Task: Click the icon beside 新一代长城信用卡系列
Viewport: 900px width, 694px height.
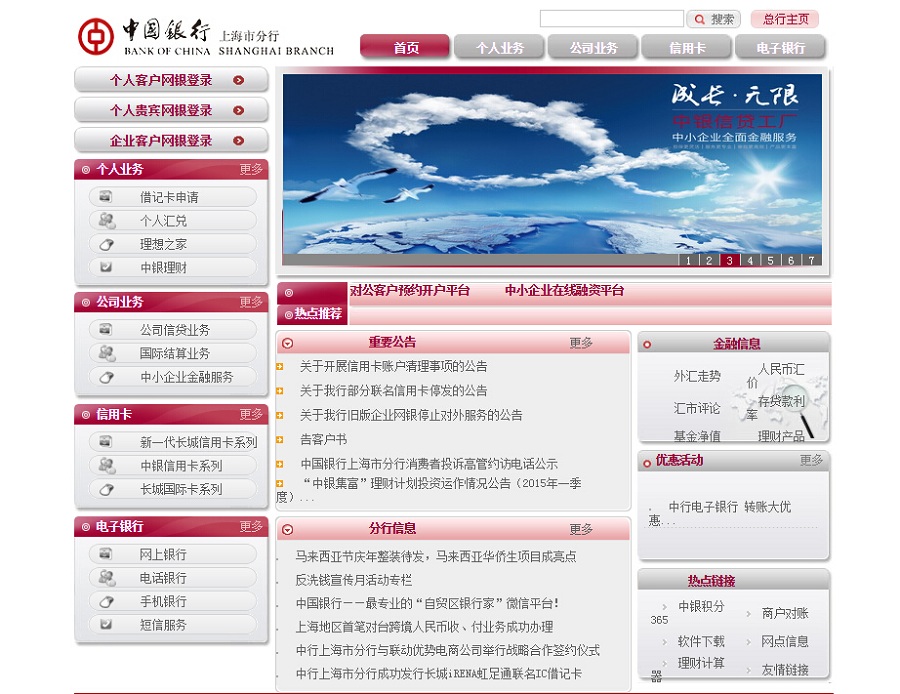Action: tap(106, 442)
